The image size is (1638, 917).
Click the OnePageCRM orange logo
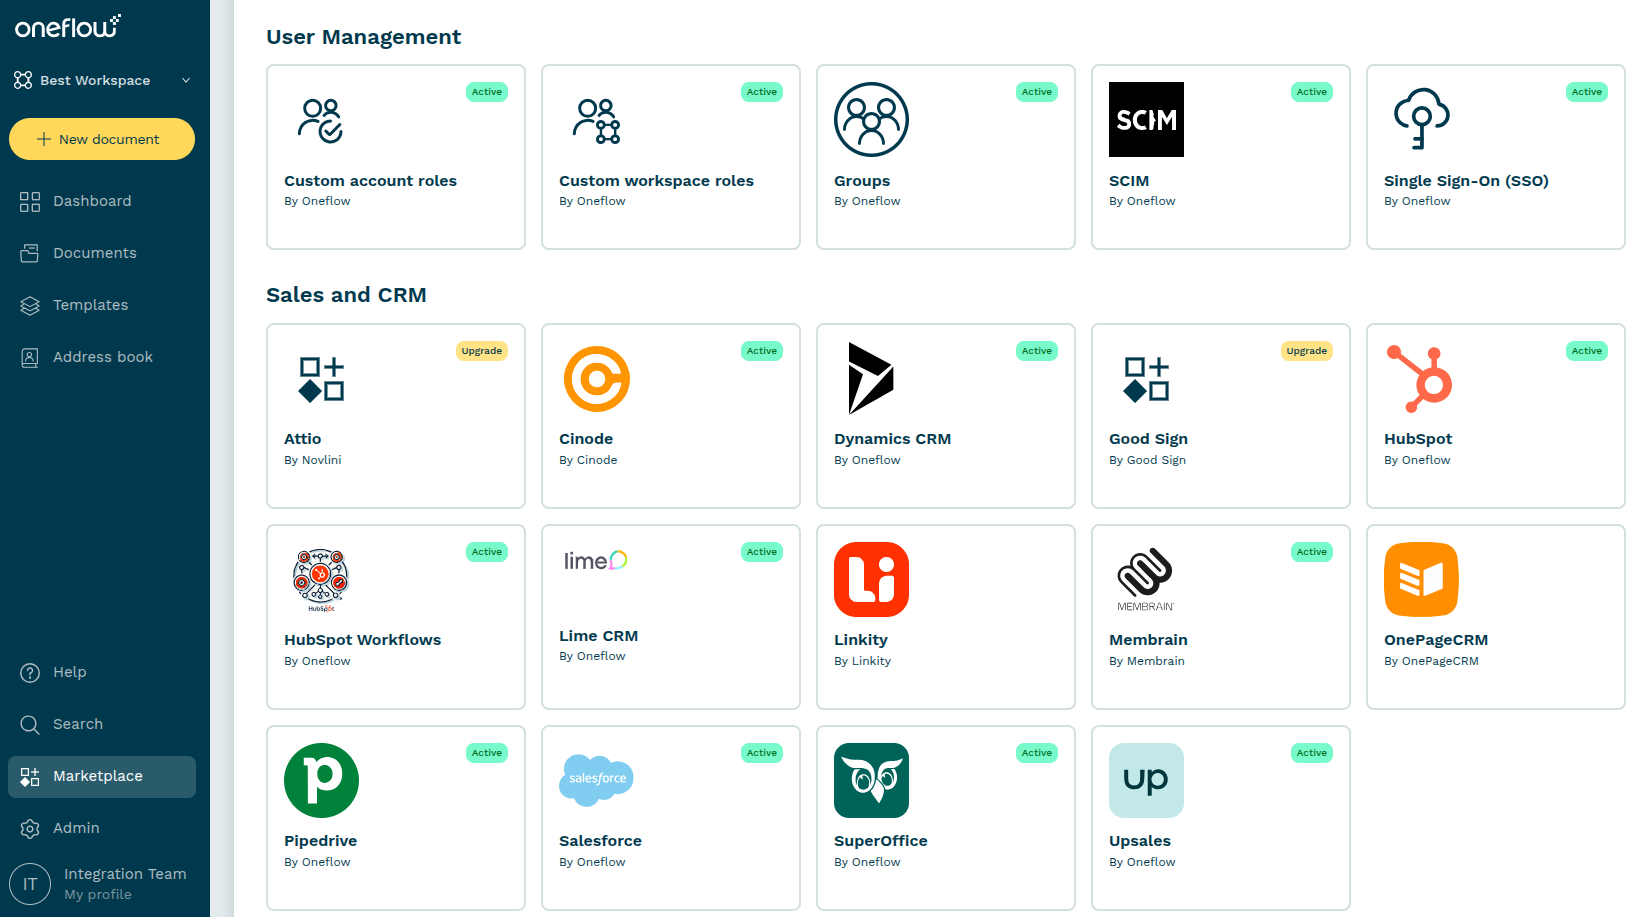(x=1421, y=580)
